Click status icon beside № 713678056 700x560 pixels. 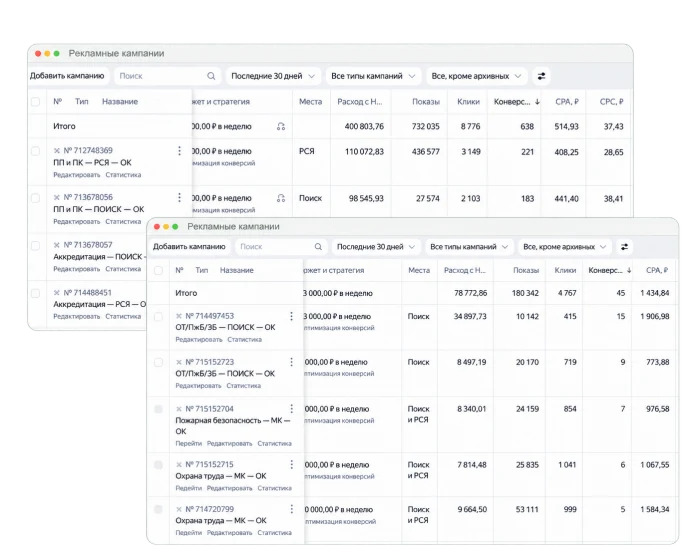[57, 197]
